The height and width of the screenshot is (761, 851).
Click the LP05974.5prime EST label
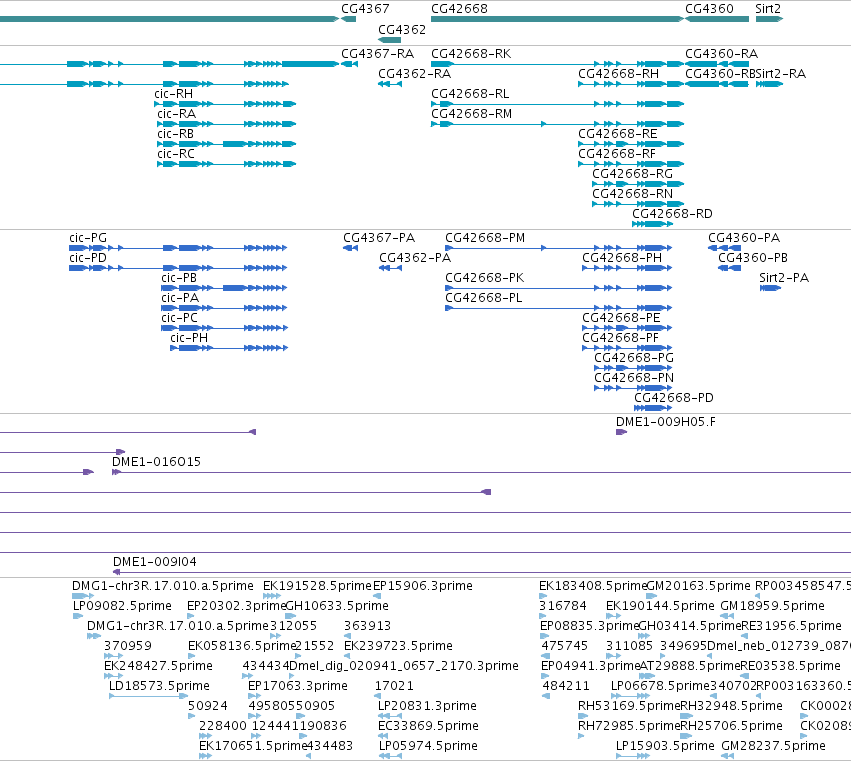click(x=428, y=746)
